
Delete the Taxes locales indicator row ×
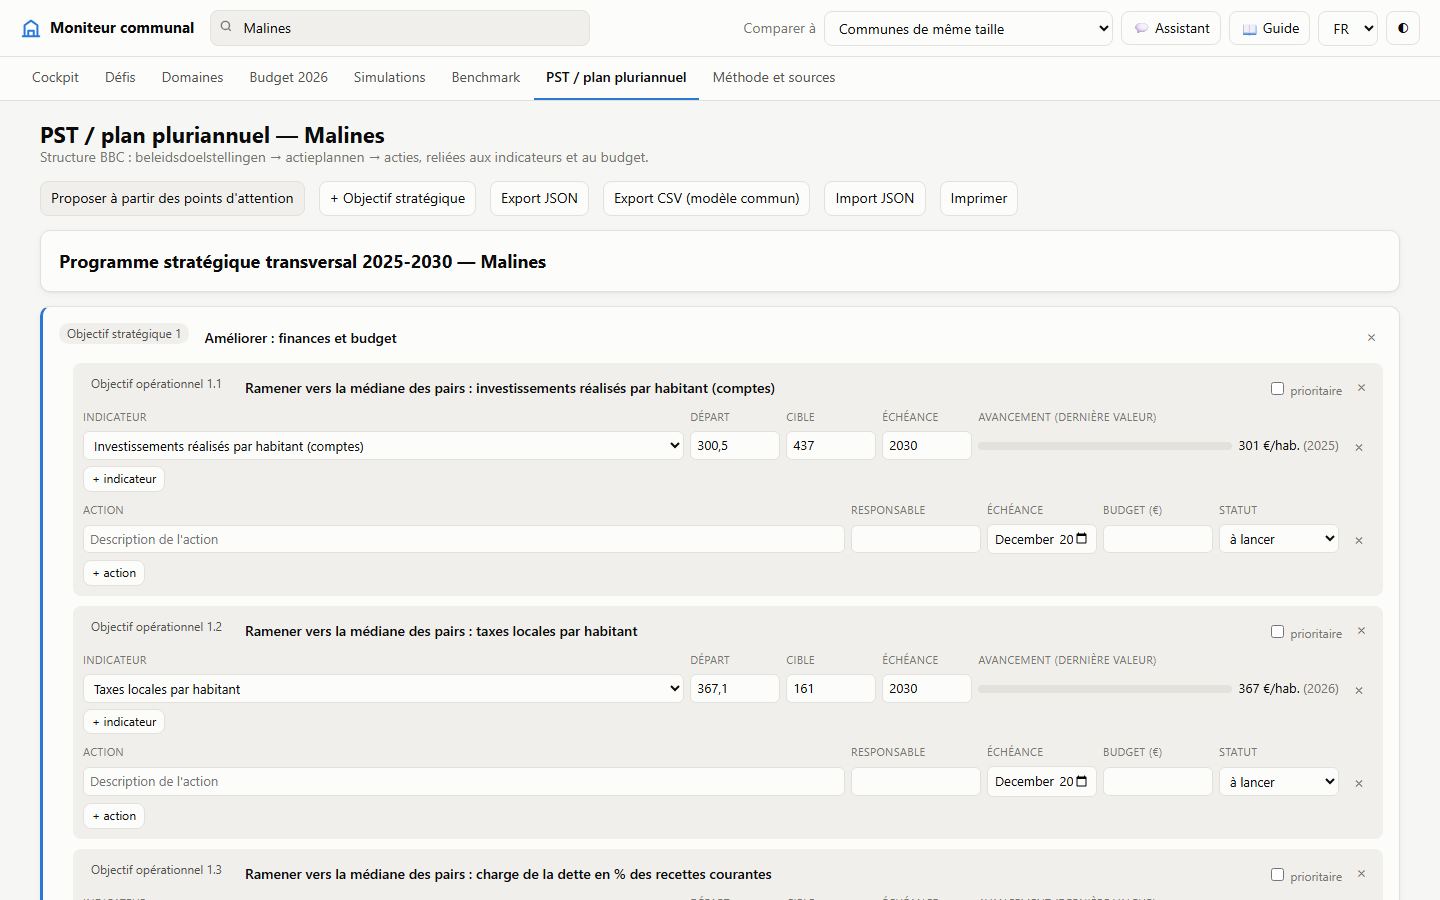click(1359, 690)
